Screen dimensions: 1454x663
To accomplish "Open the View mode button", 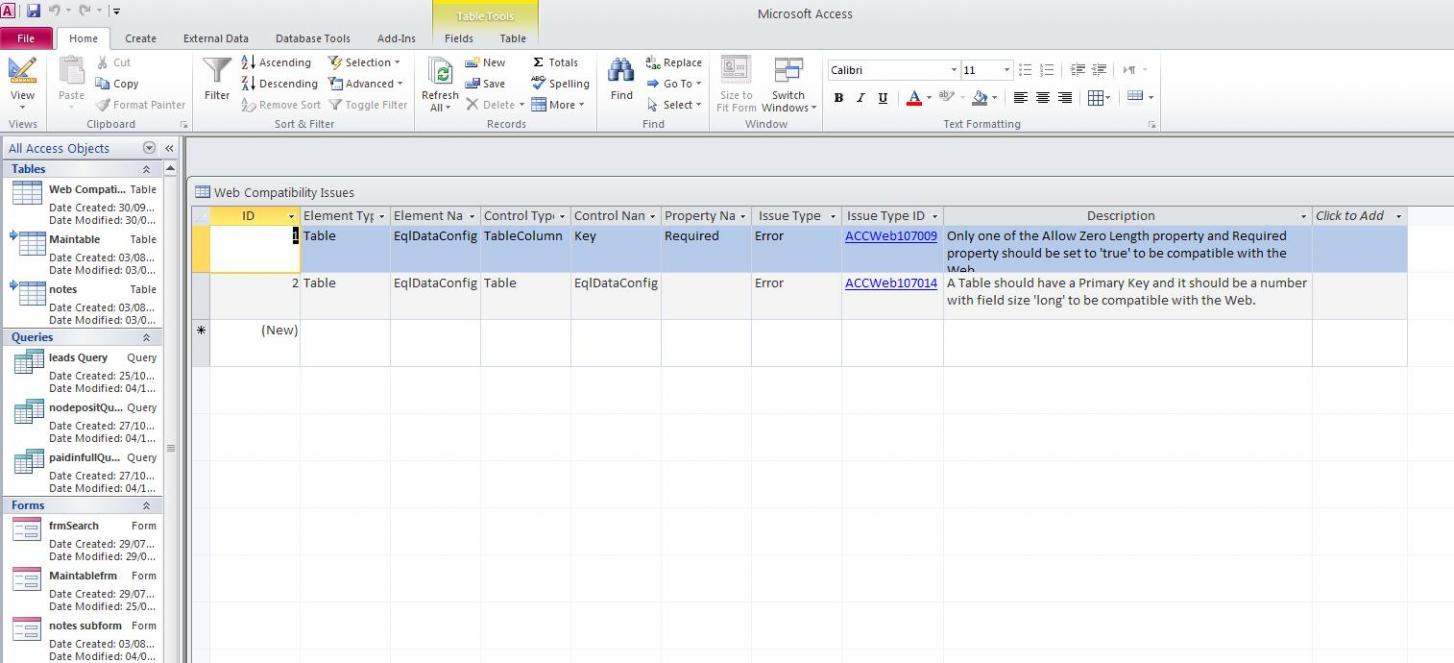I will coord(22,84).
